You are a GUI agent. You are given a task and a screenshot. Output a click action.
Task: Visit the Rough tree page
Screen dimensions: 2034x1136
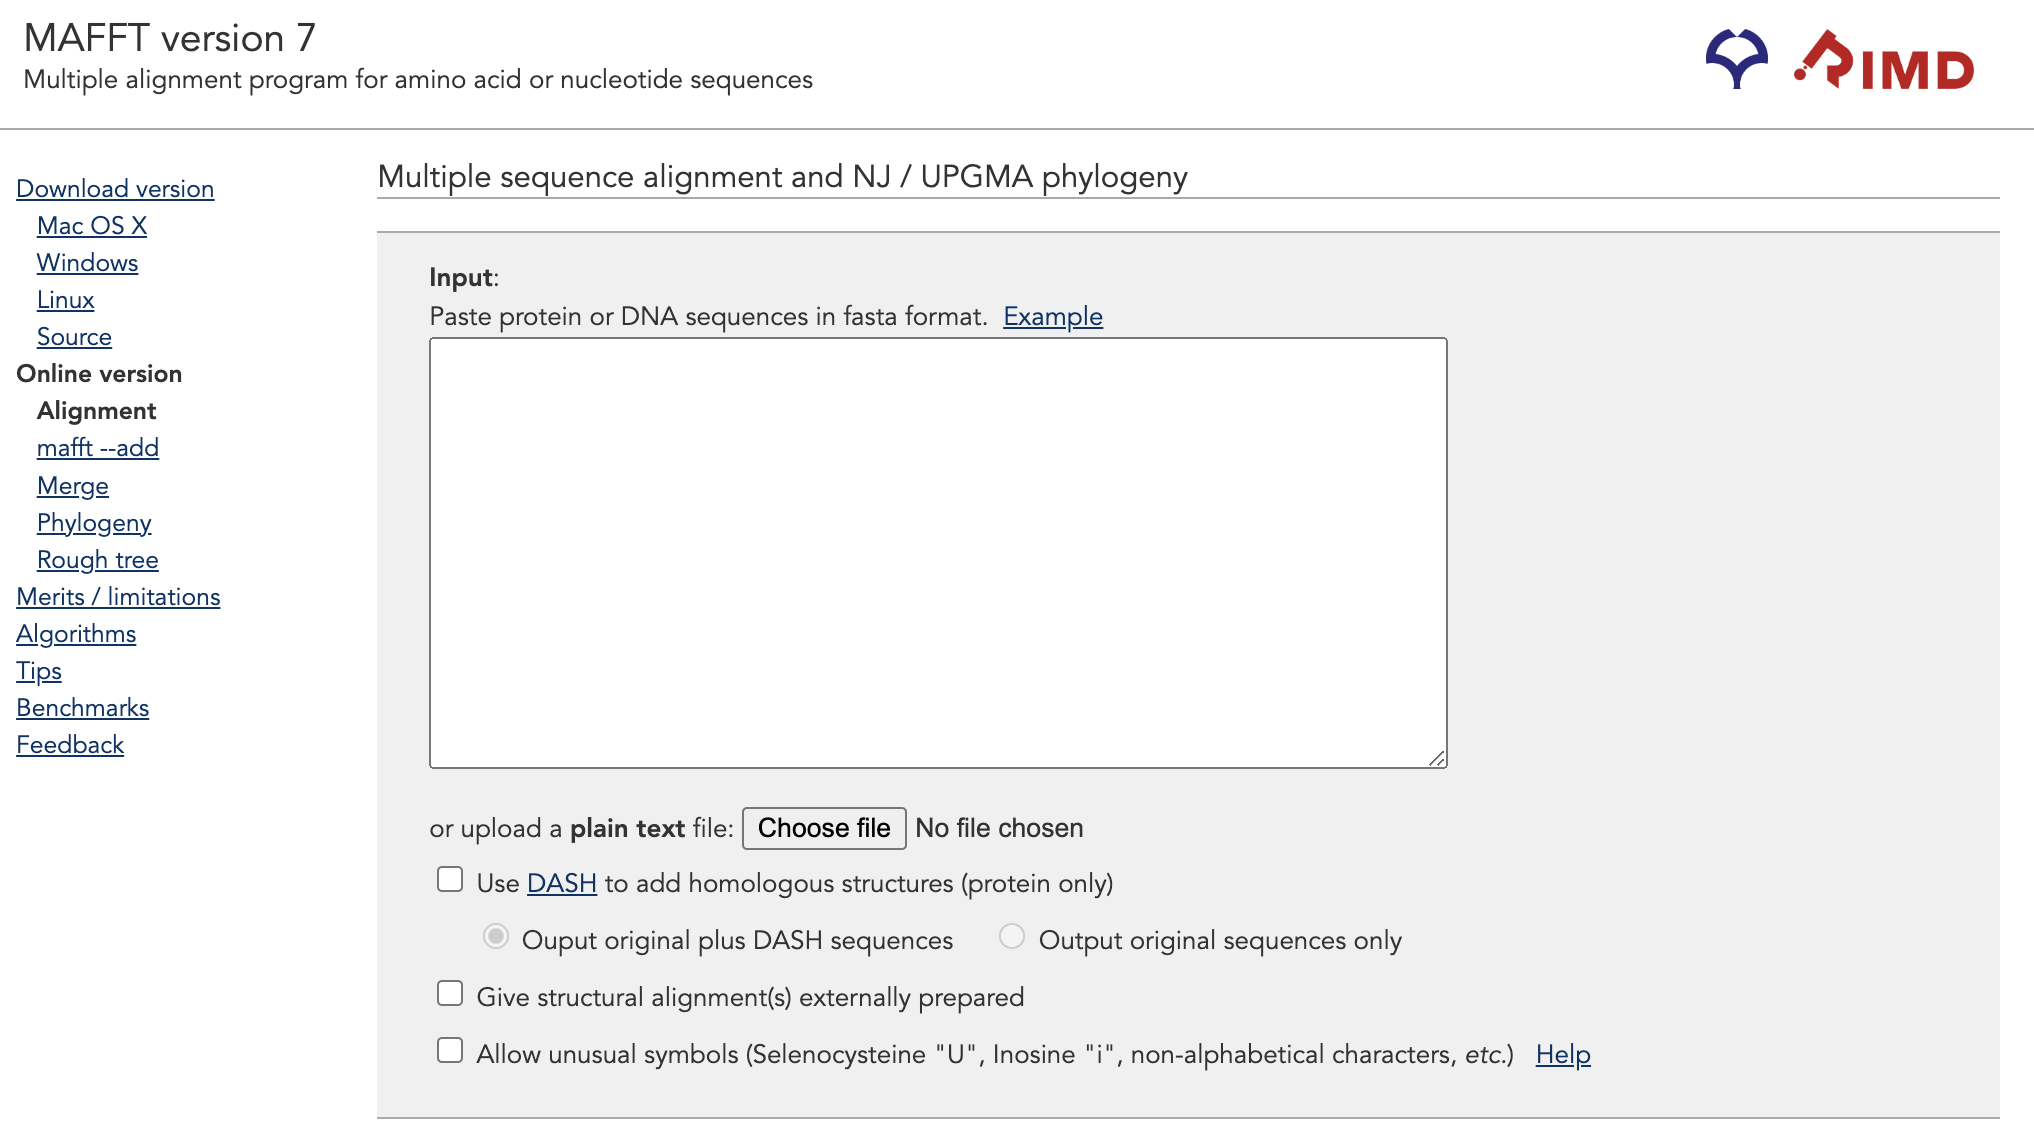[x=98, y=560]
